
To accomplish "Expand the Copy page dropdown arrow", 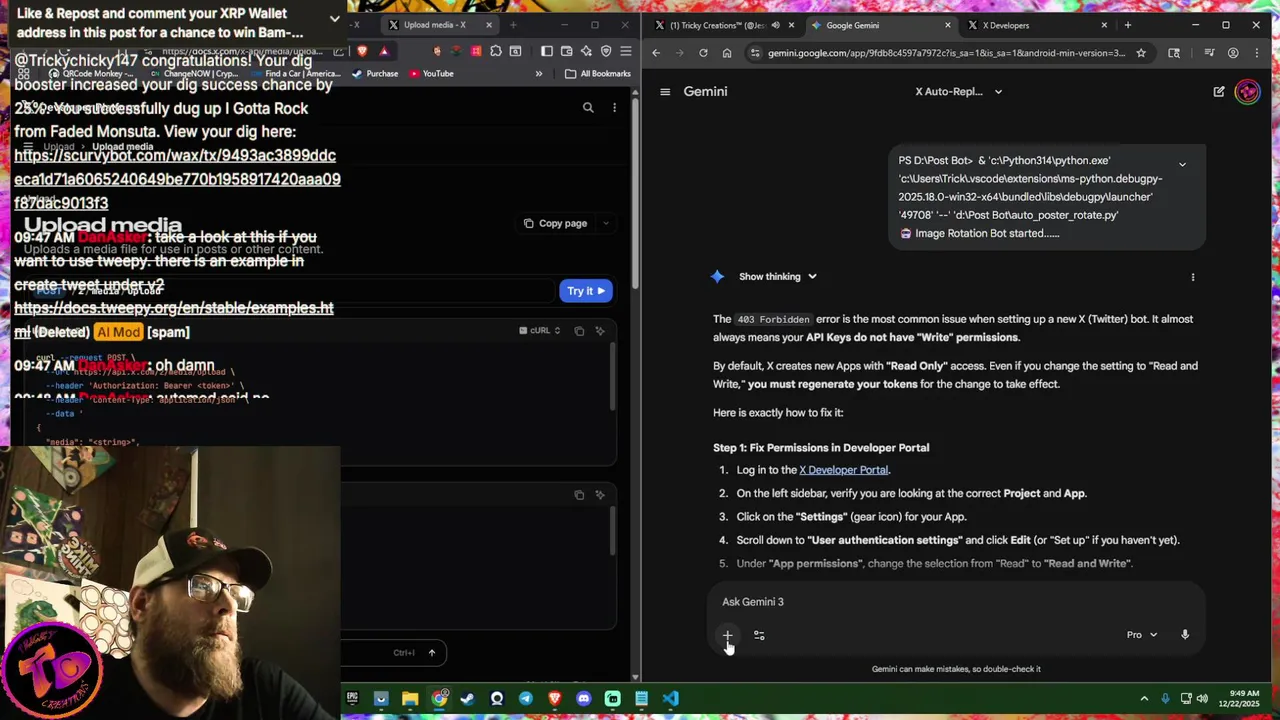I will 605,223.
